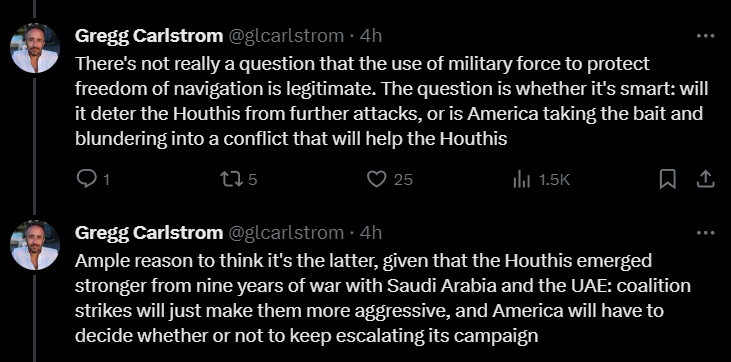Open second tweet's 4h timestamp
The height and width of the screenshot is (362, 731).
tap(371, 232)
